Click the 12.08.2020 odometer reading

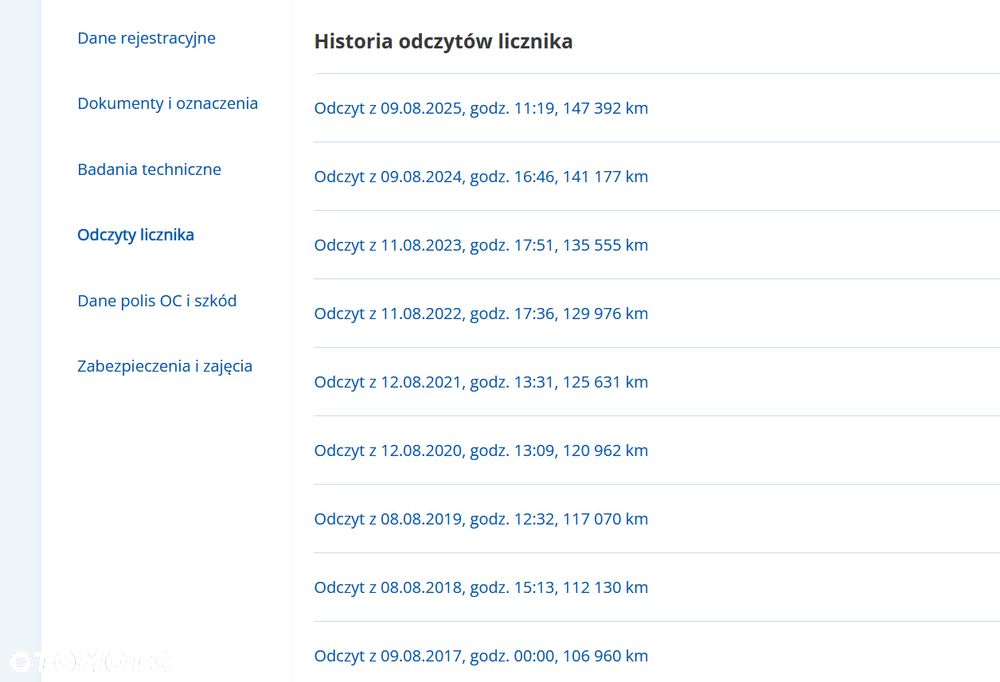tap(481, 450)
